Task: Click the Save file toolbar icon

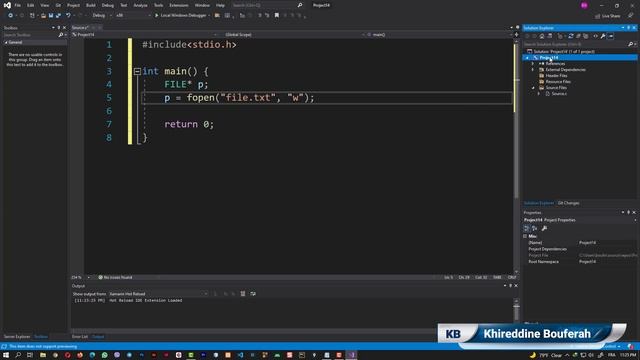Action: coord(51,16)
